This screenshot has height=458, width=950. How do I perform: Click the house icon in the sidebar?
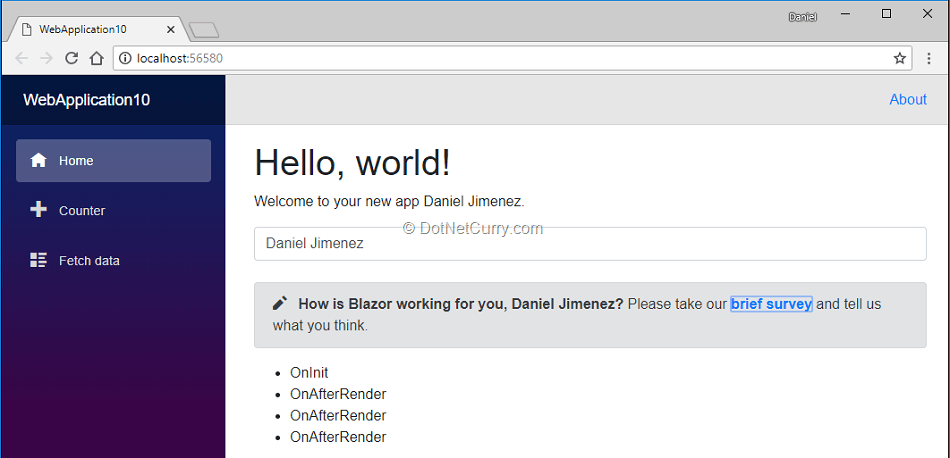coord(38,161)
